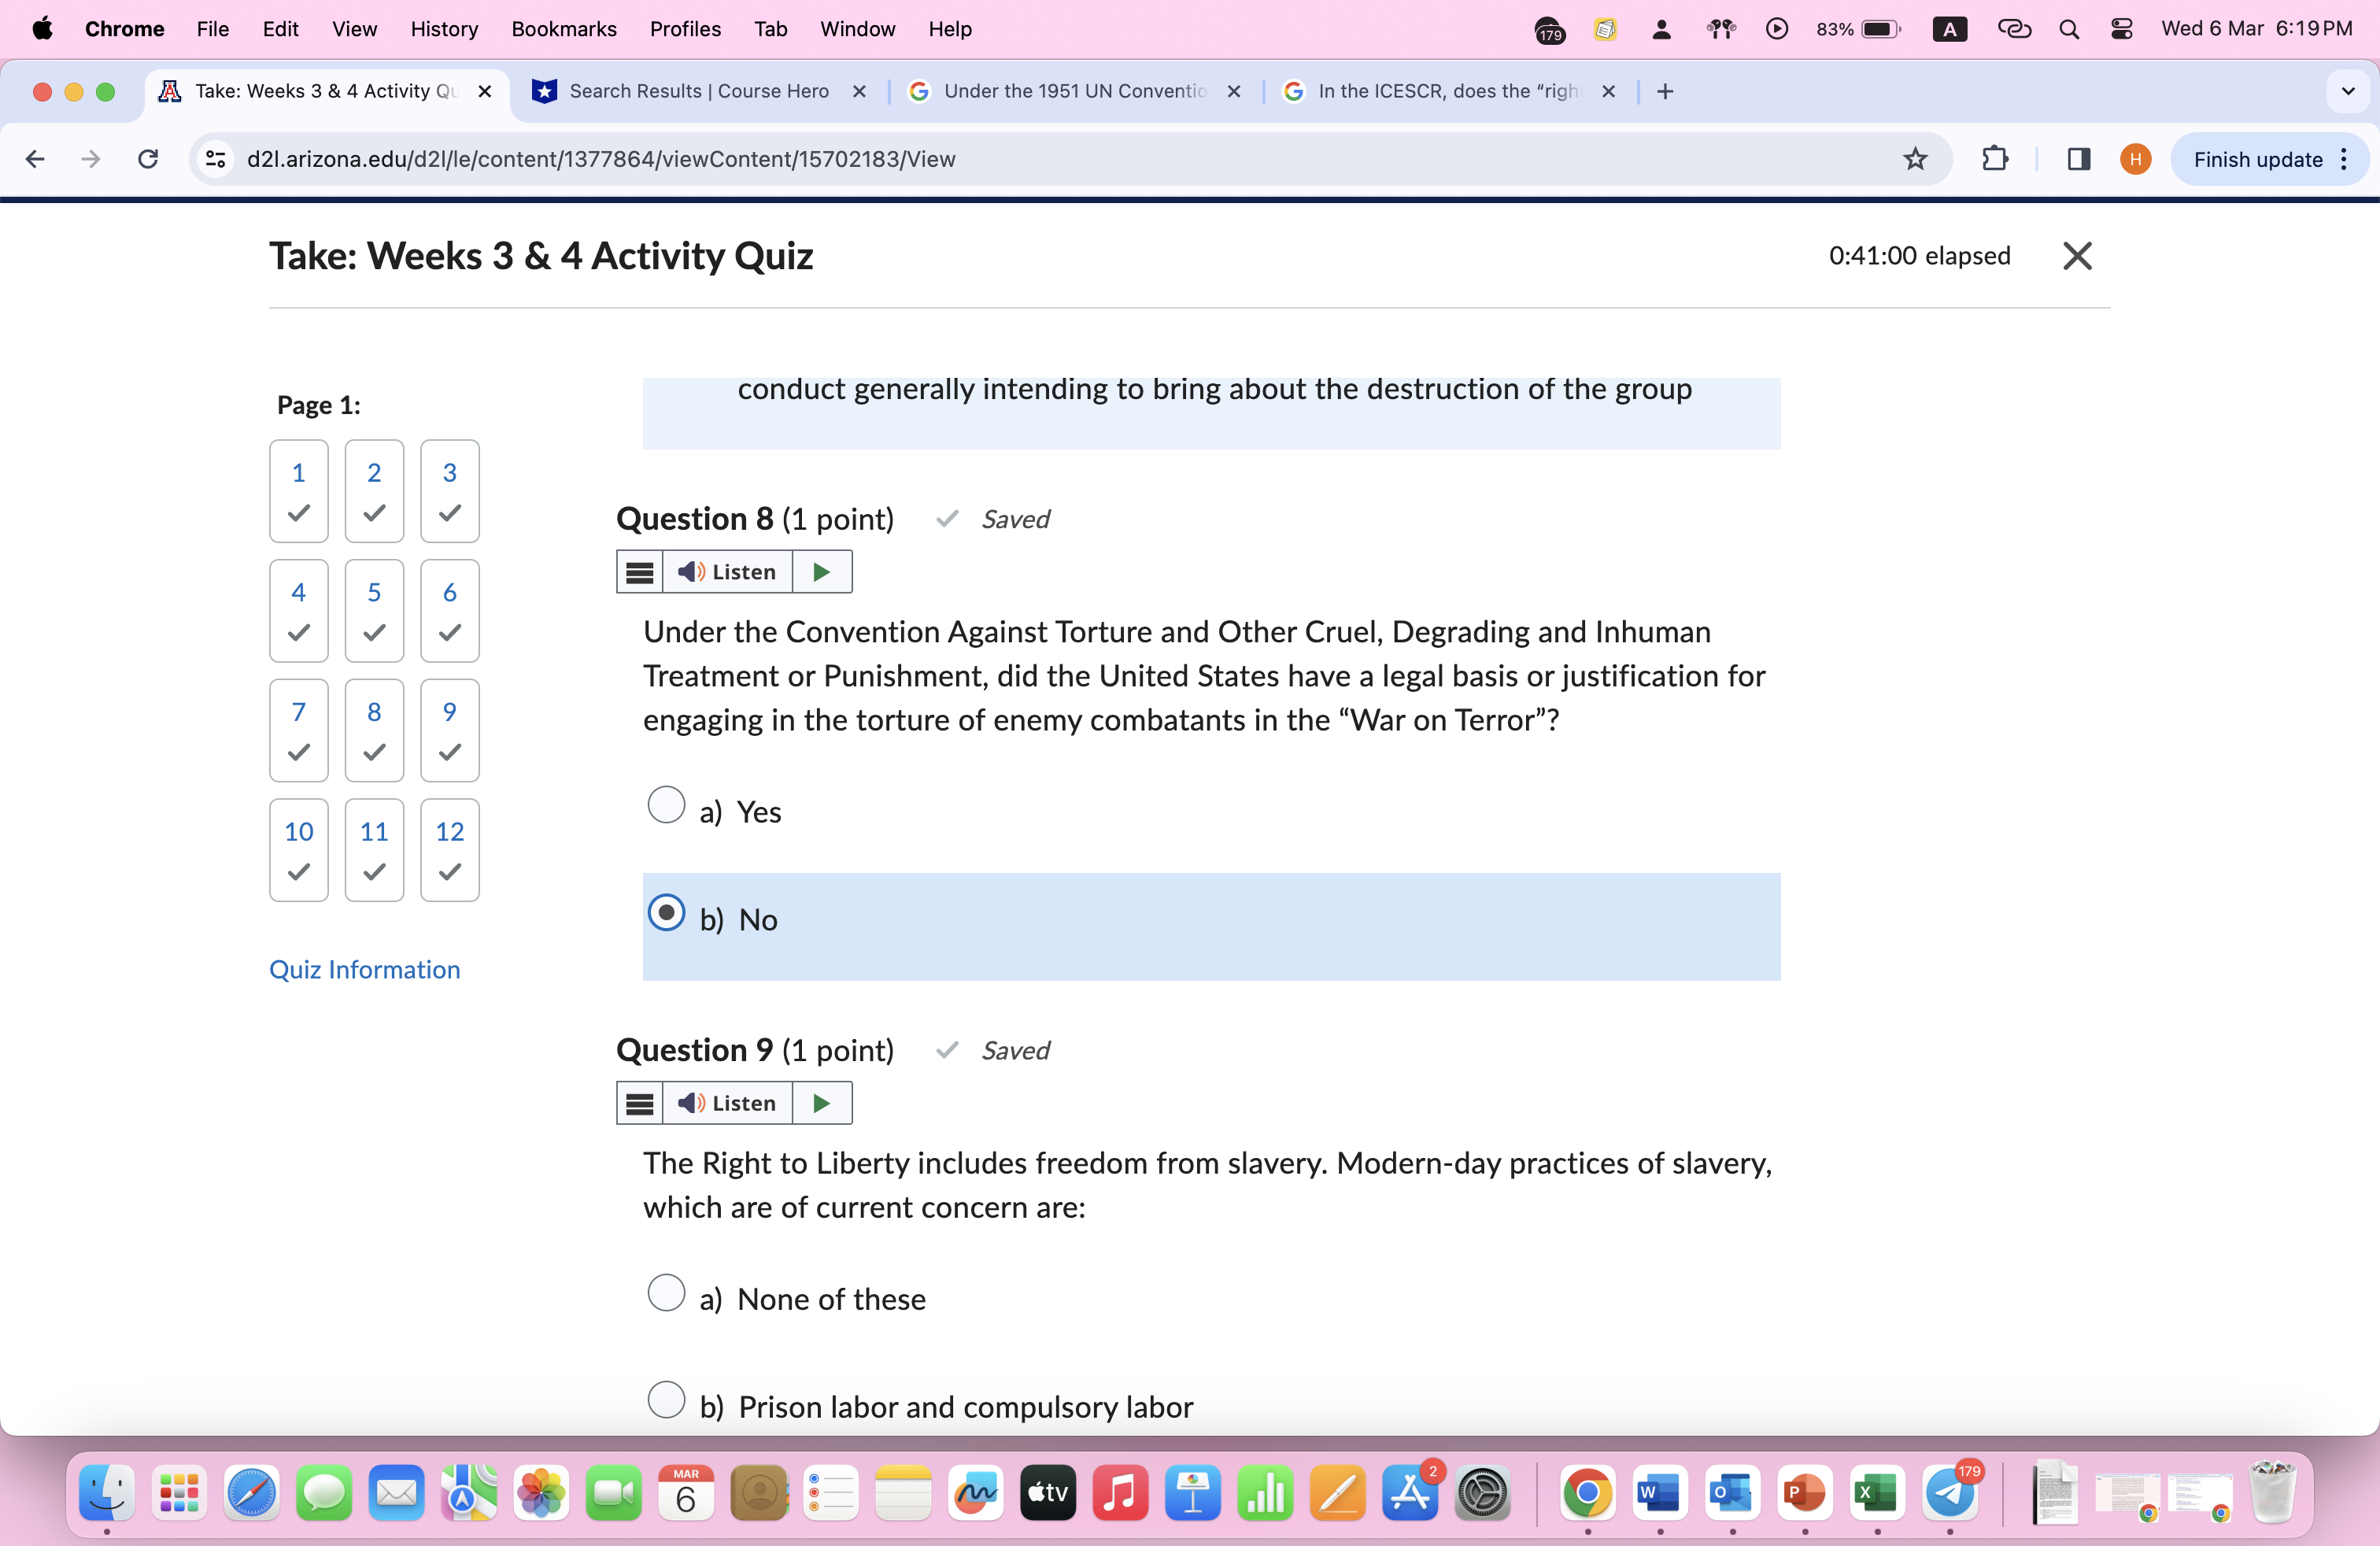View site information icon in address bar

[x=215, y=159]
